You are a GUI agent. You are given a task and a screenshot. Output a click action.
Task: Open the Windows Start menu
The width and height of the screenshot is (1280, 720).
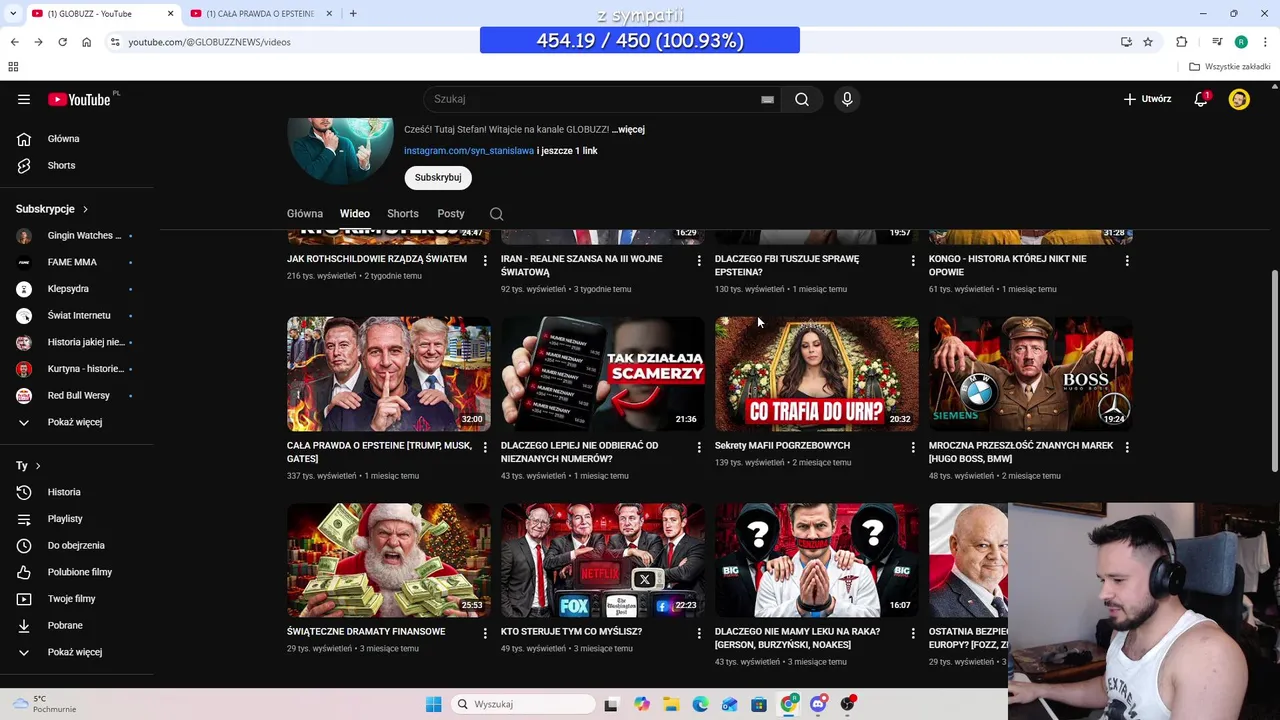pos(433,704)
